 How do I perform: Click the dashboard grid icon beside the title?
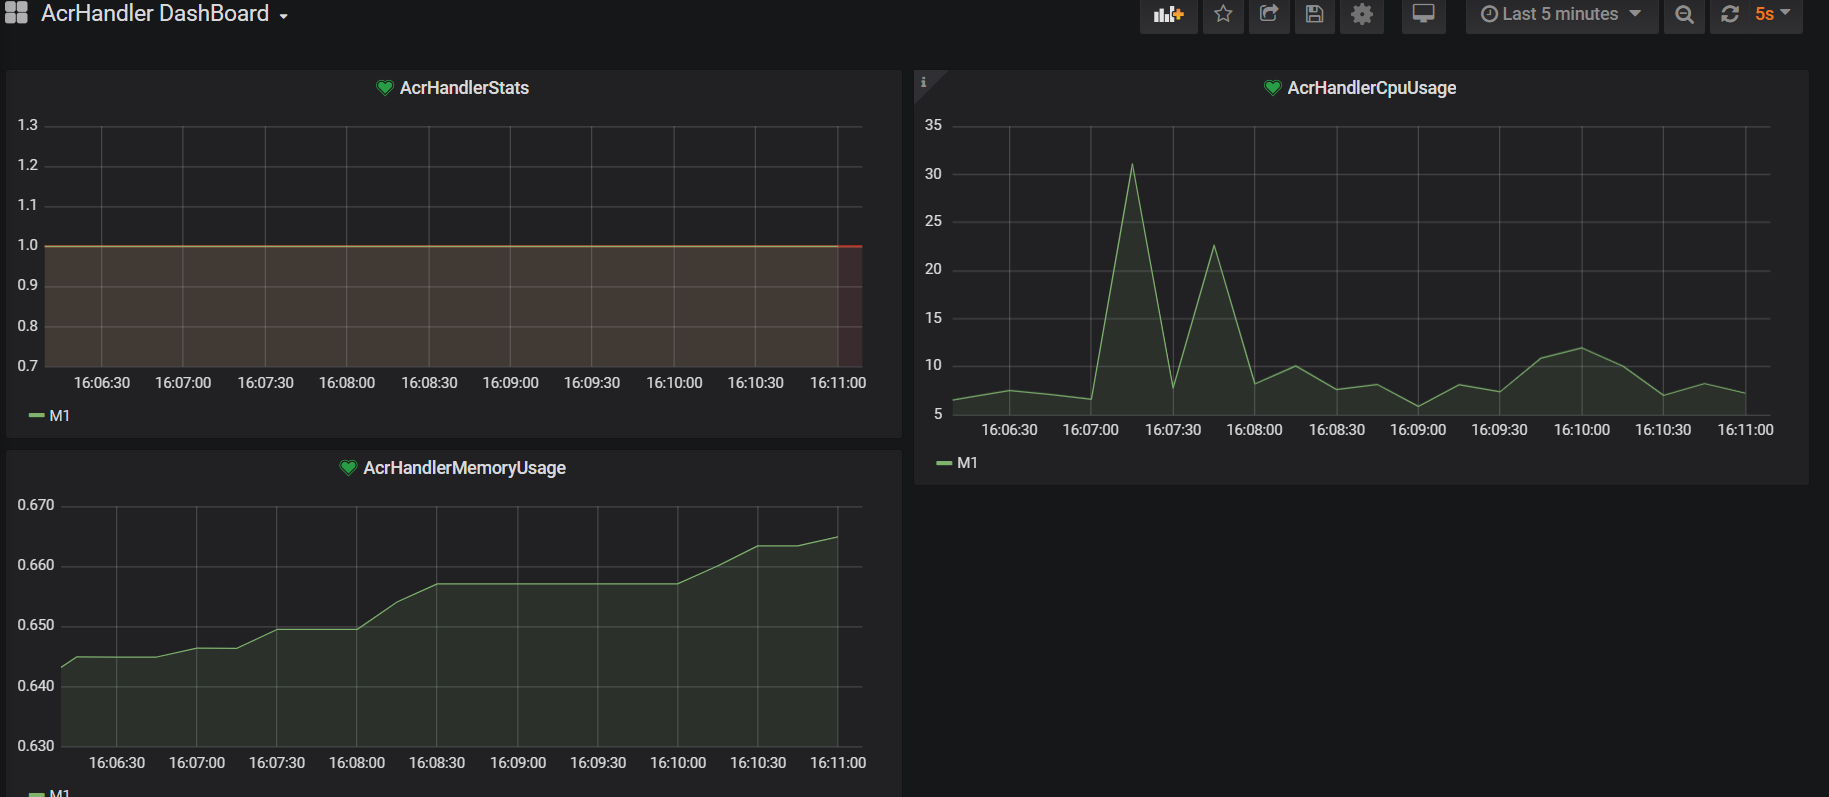17,13
